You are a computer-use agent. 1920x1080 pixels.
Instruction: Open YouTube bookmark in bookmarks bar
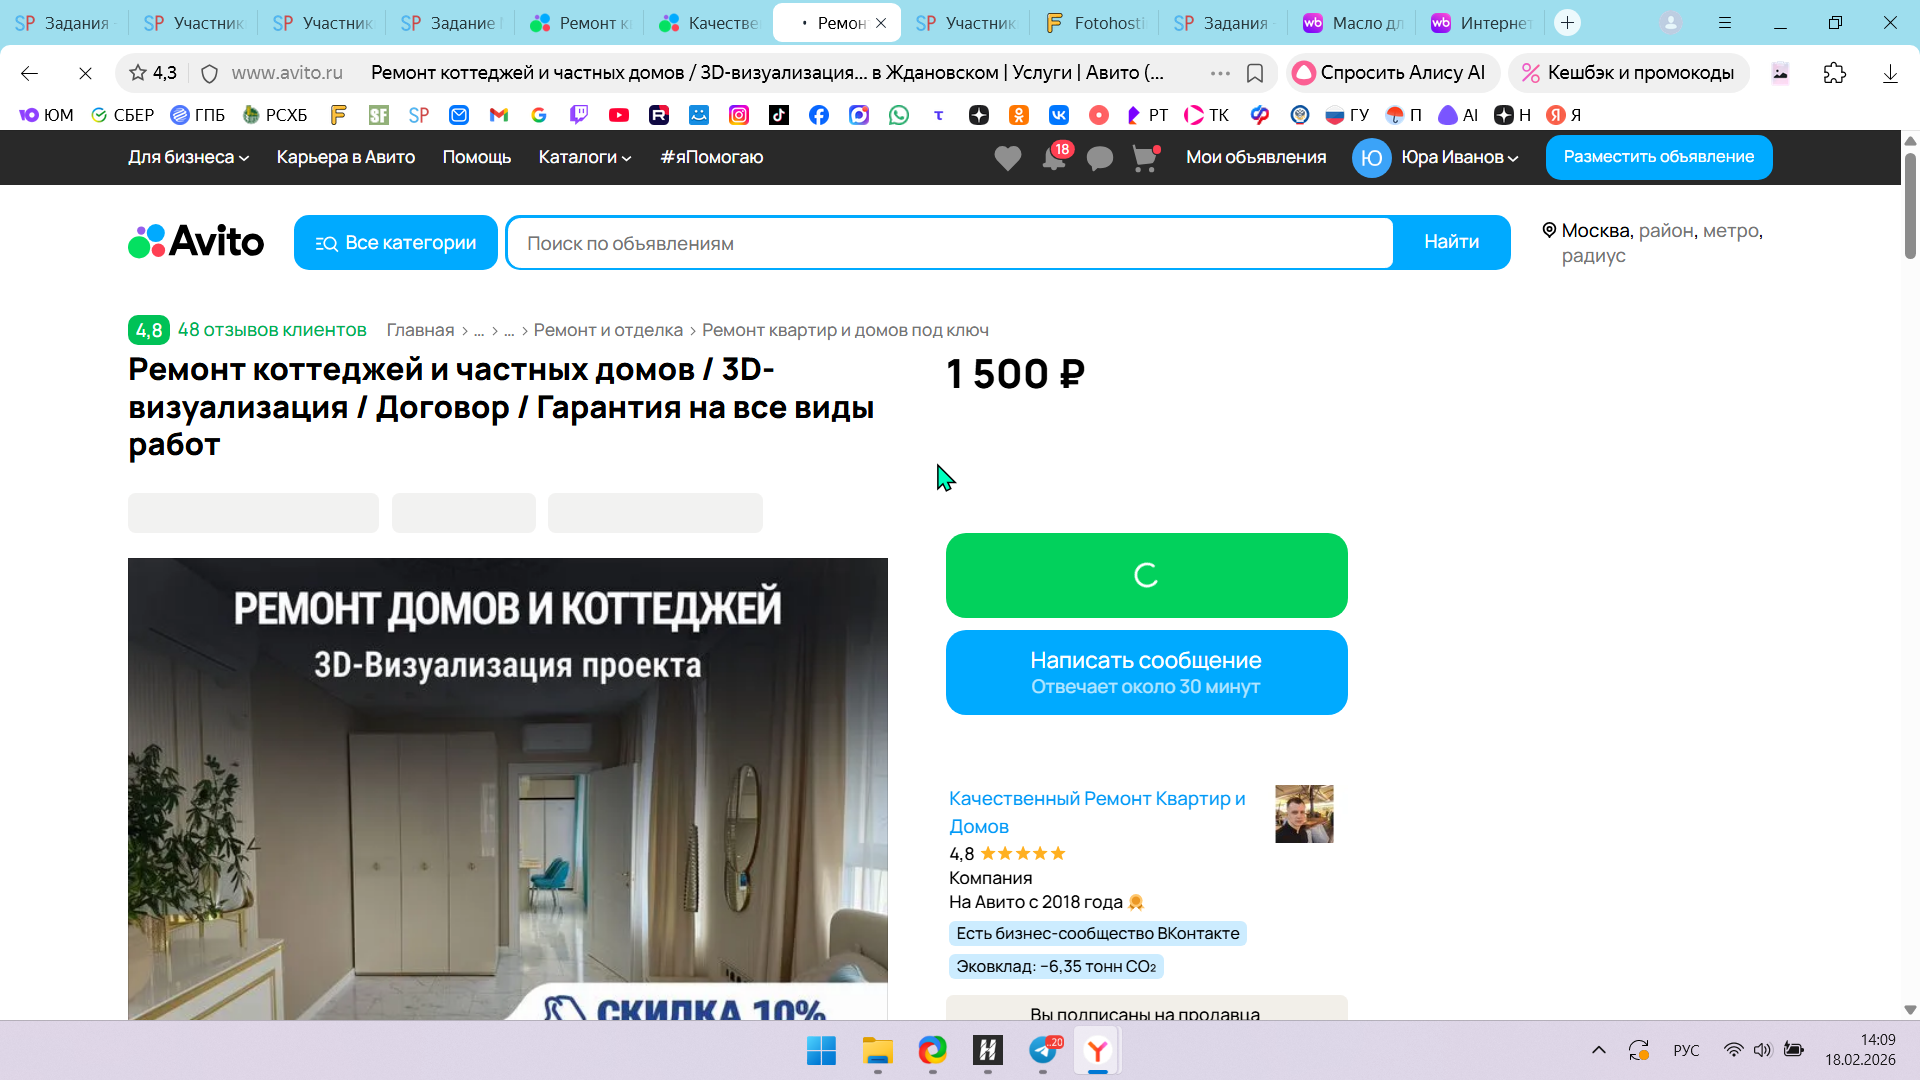tap(619, 115)
